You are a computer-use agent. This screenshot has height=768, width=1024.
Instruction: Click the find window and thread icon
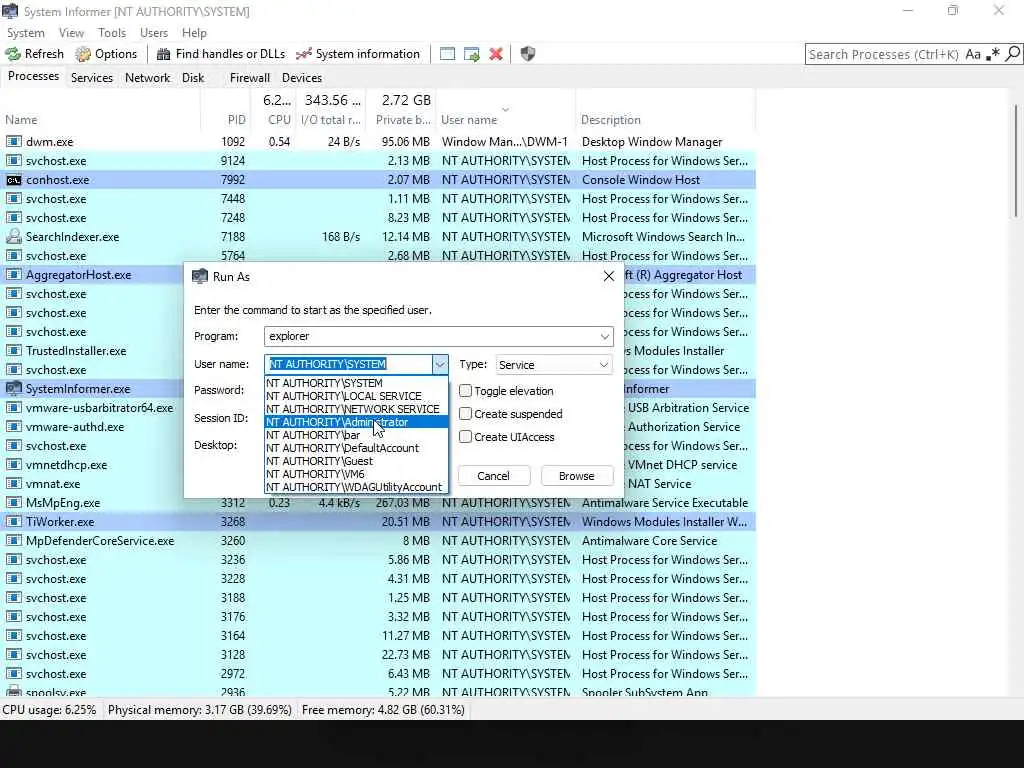point(472,54)
